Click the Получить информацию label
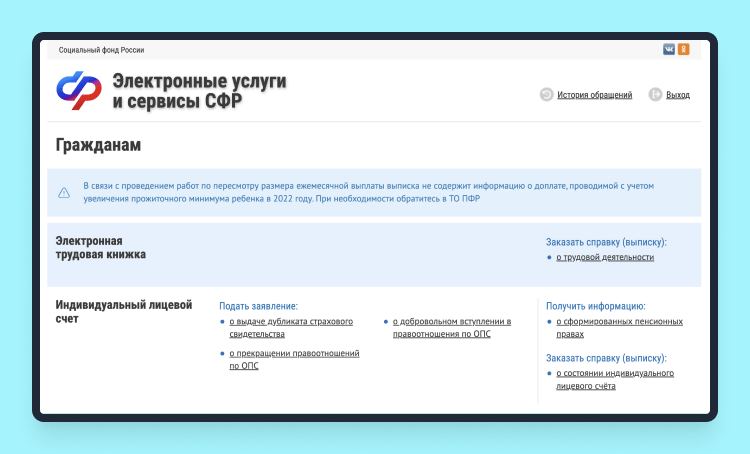This screenshot has height=454, width=750. click(x=596, y=306)
